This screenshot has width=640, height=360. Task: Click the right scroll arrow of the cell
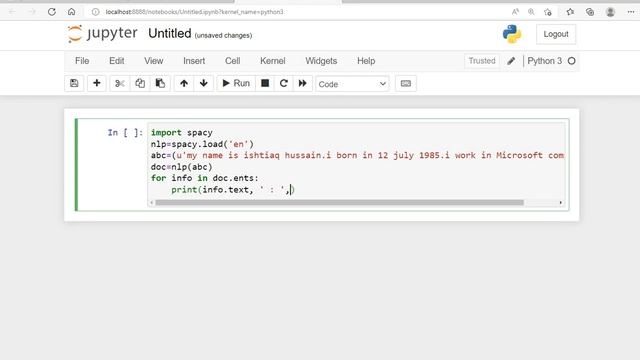coord(561,202)
